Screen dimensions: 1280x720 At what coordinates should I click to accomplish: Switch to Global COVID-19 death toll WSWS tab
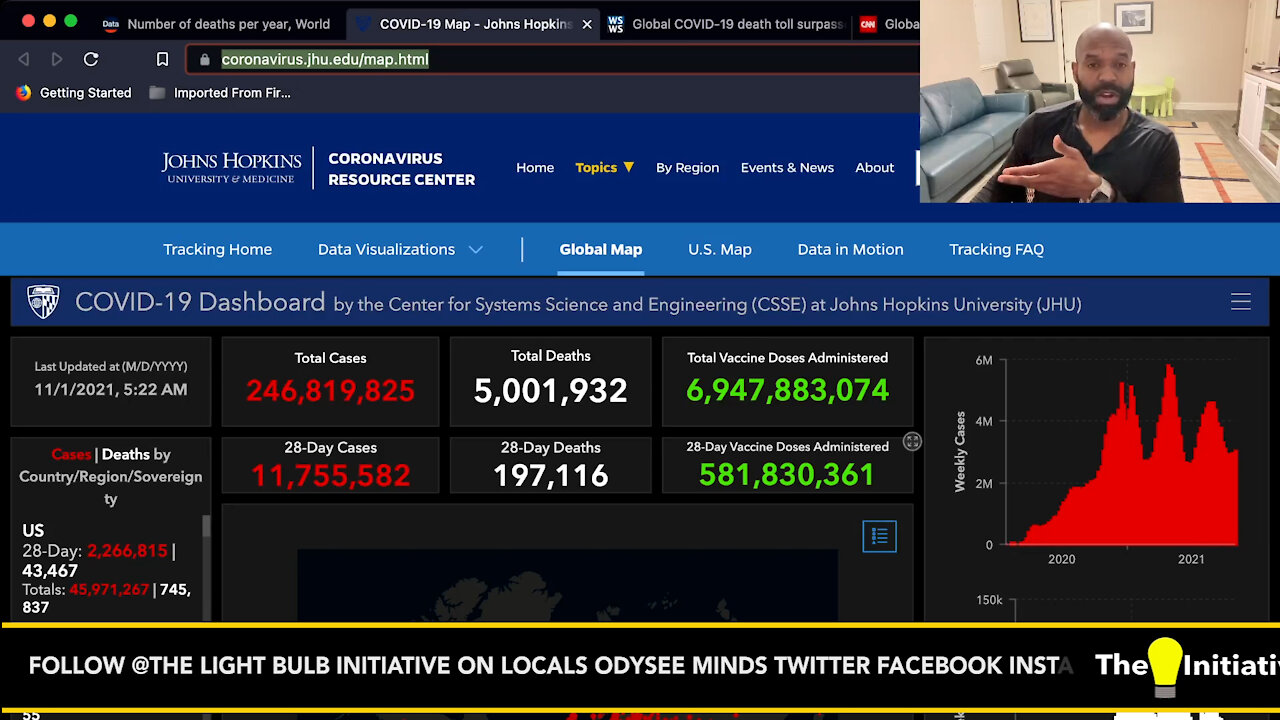tap(727, 24)
